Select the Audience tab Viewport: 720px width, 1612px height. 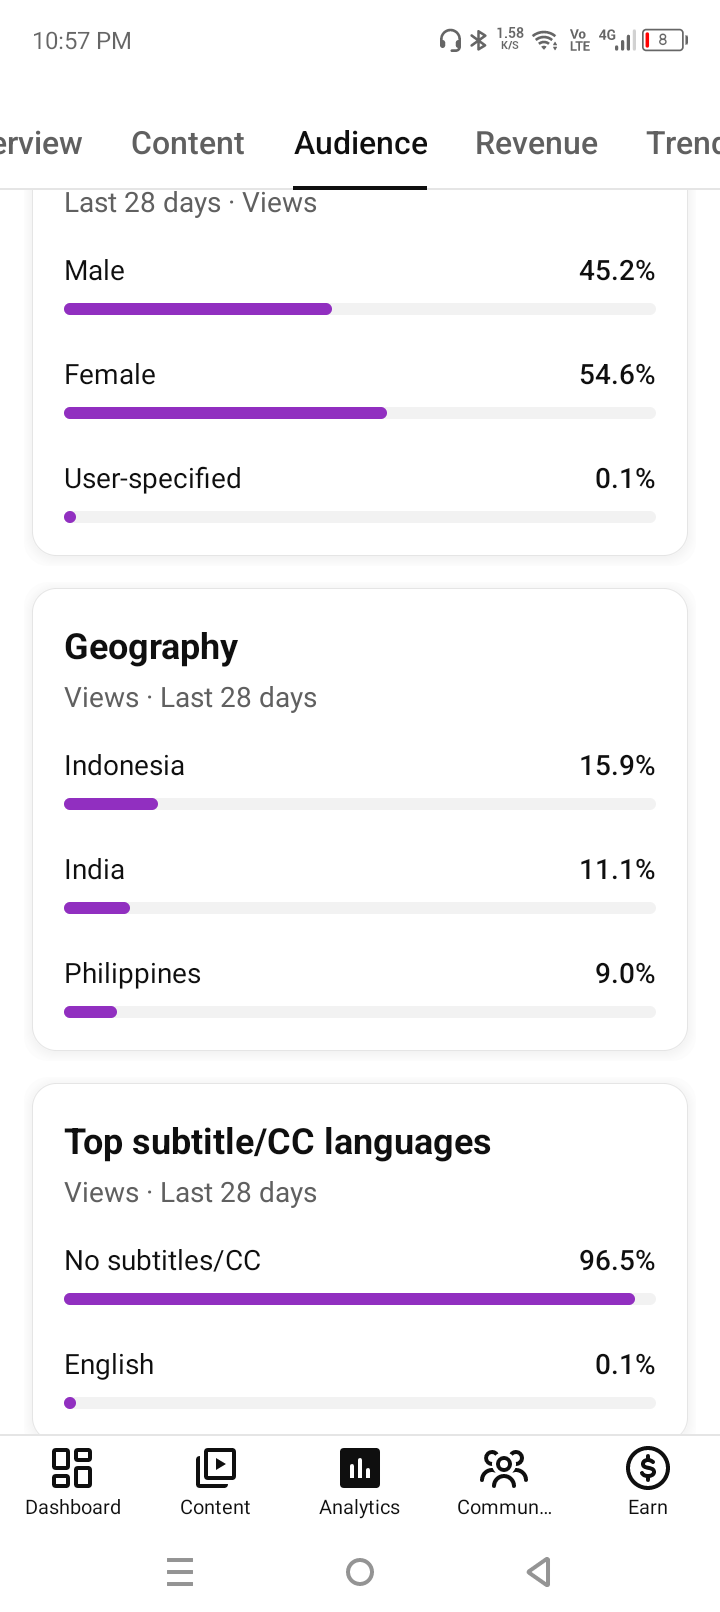coord(361,143)
